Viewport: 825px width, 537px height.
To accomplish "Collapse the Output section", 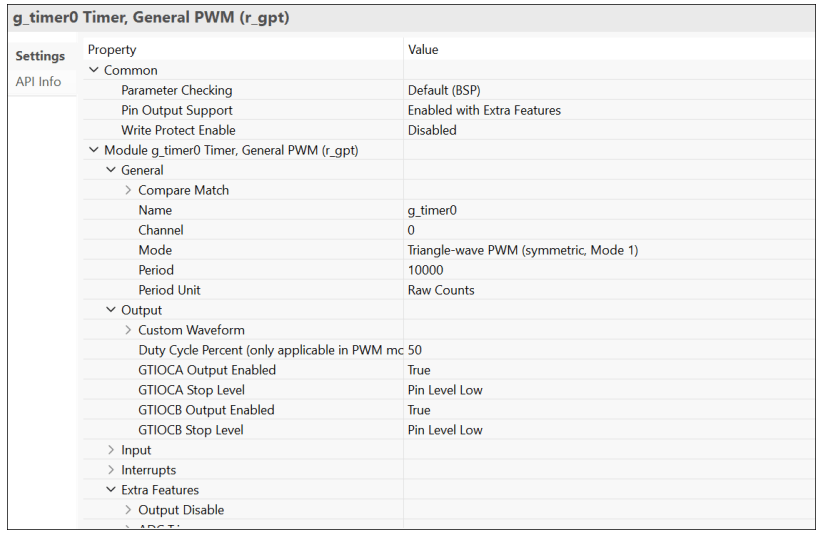I will pyautogui.click(x=111, y=310).
